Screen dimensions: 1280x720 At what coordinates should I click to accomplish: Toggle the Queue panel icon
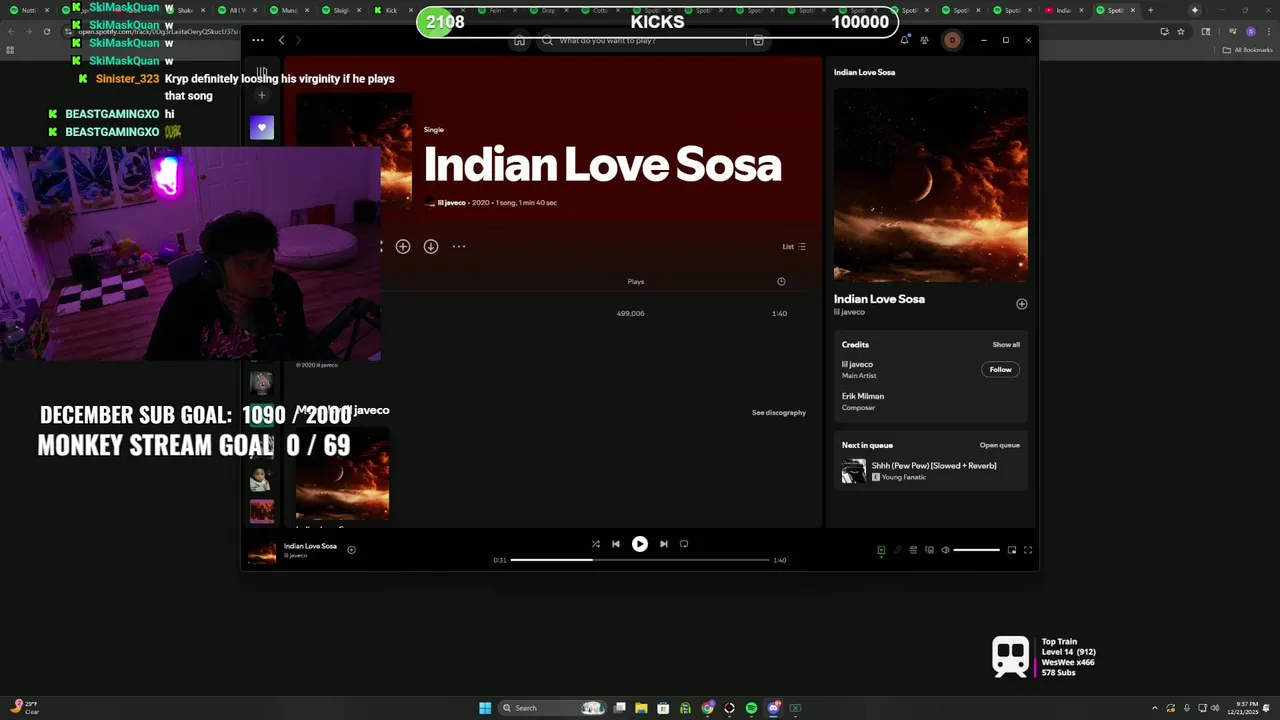pyautogui.click(x=913, y=550)
